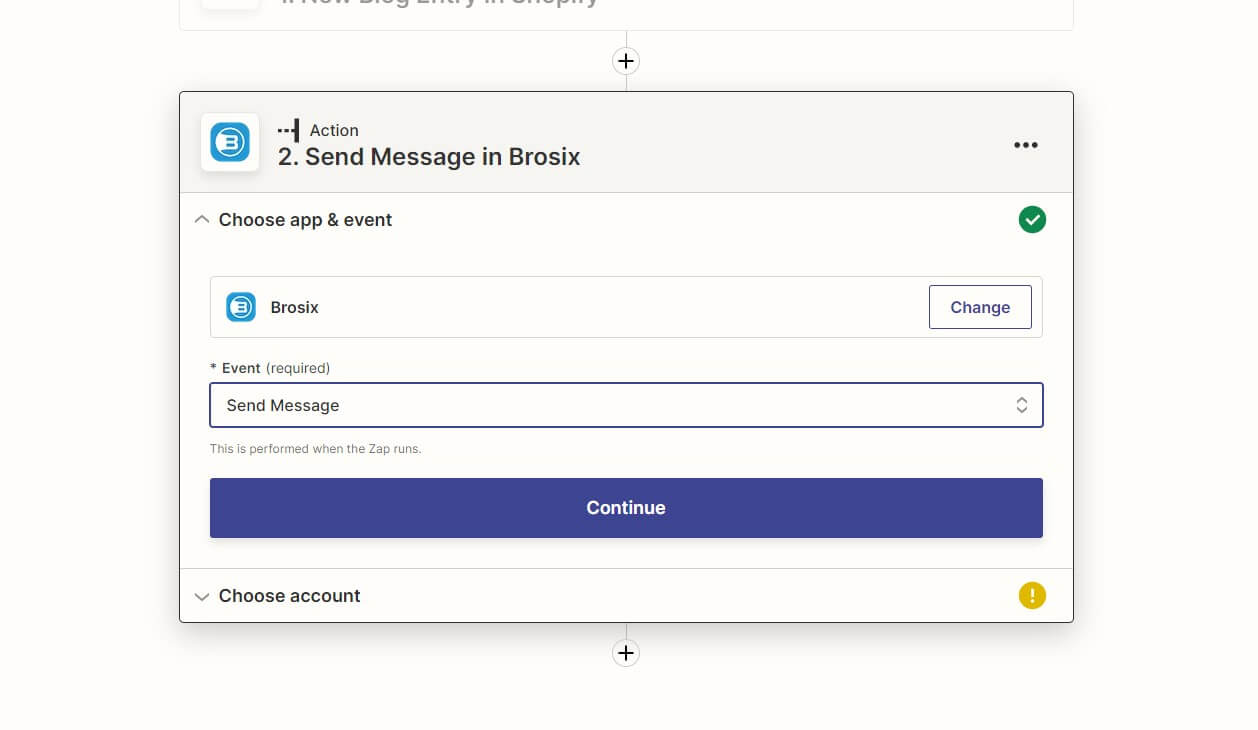Select the Choose account section title

point(289,596)
